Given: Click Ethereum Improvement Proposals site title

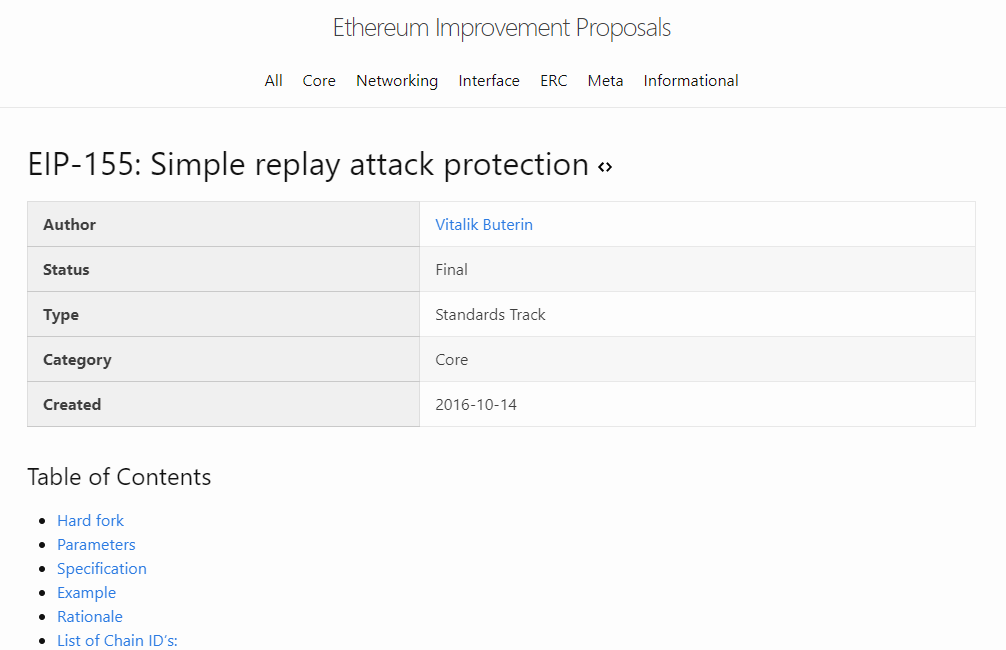Looking at the screenshot, I should (x=502, y=28).
